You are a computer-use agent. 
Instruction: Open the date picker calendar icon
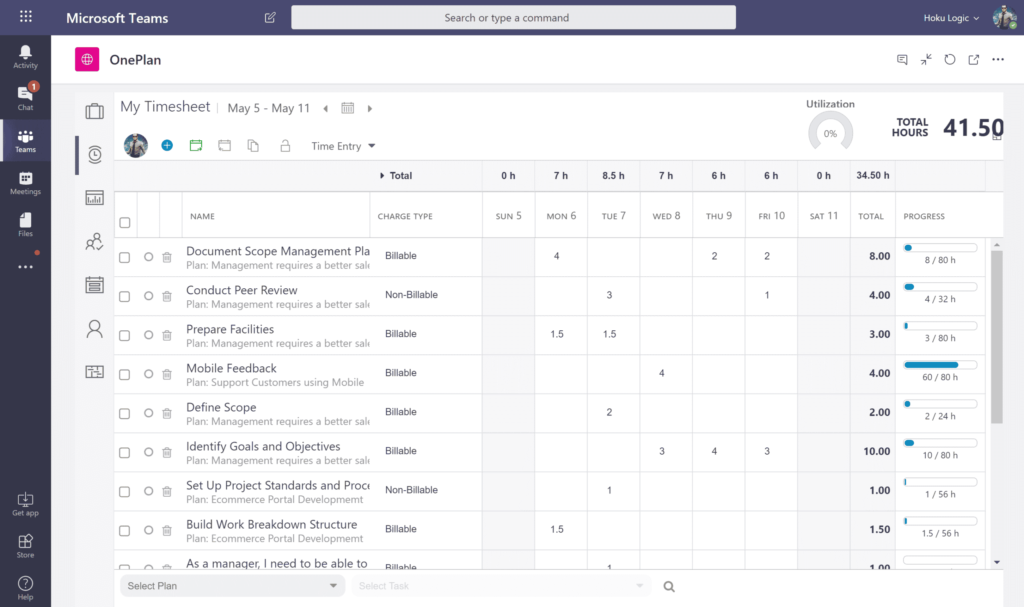(347, 108)
